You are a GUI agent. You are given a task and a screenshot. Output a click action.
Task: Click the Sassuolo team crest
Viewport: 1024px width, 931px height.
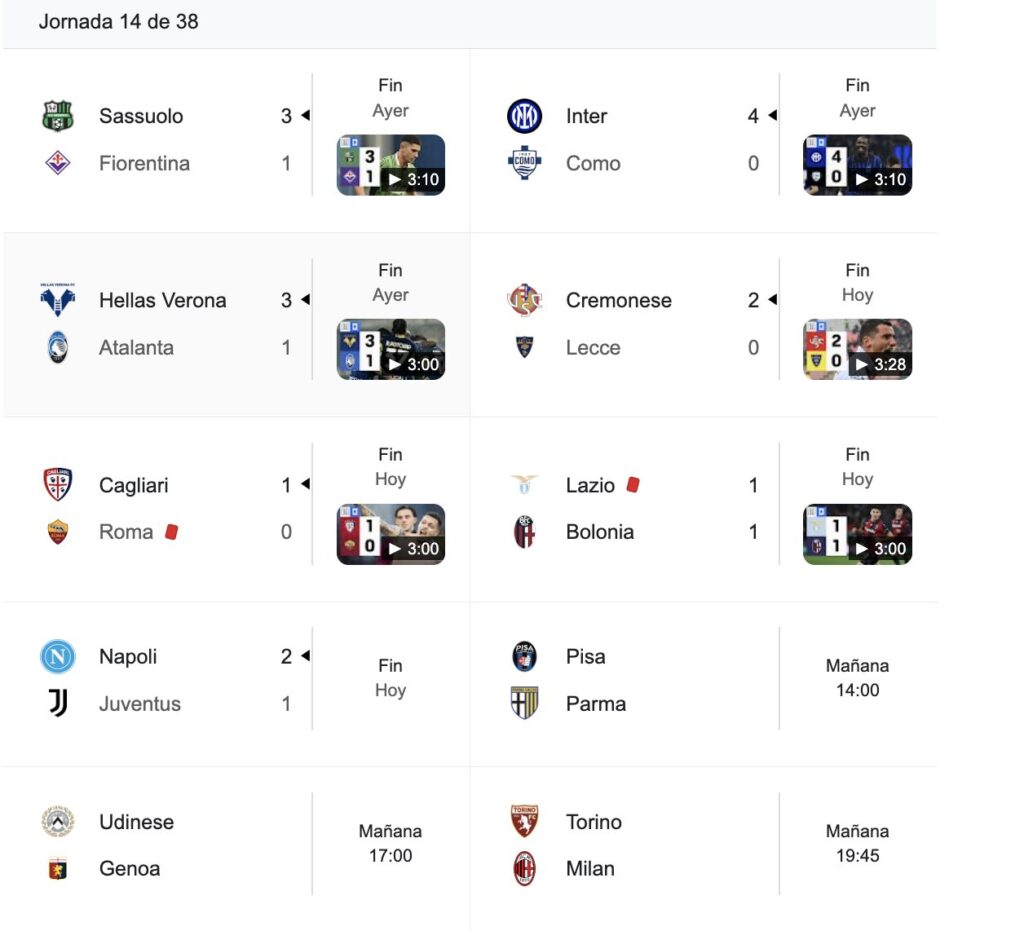pos(58,116)
